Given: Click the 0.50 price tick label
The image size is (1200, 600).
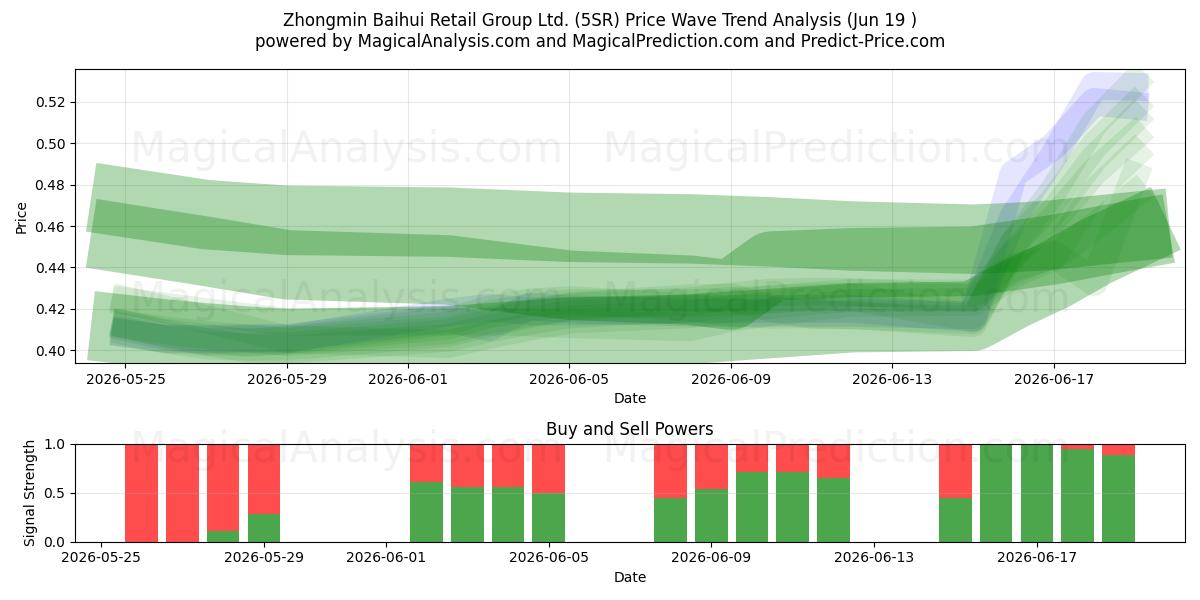Looking at the screenshot, I should point(52,144).
